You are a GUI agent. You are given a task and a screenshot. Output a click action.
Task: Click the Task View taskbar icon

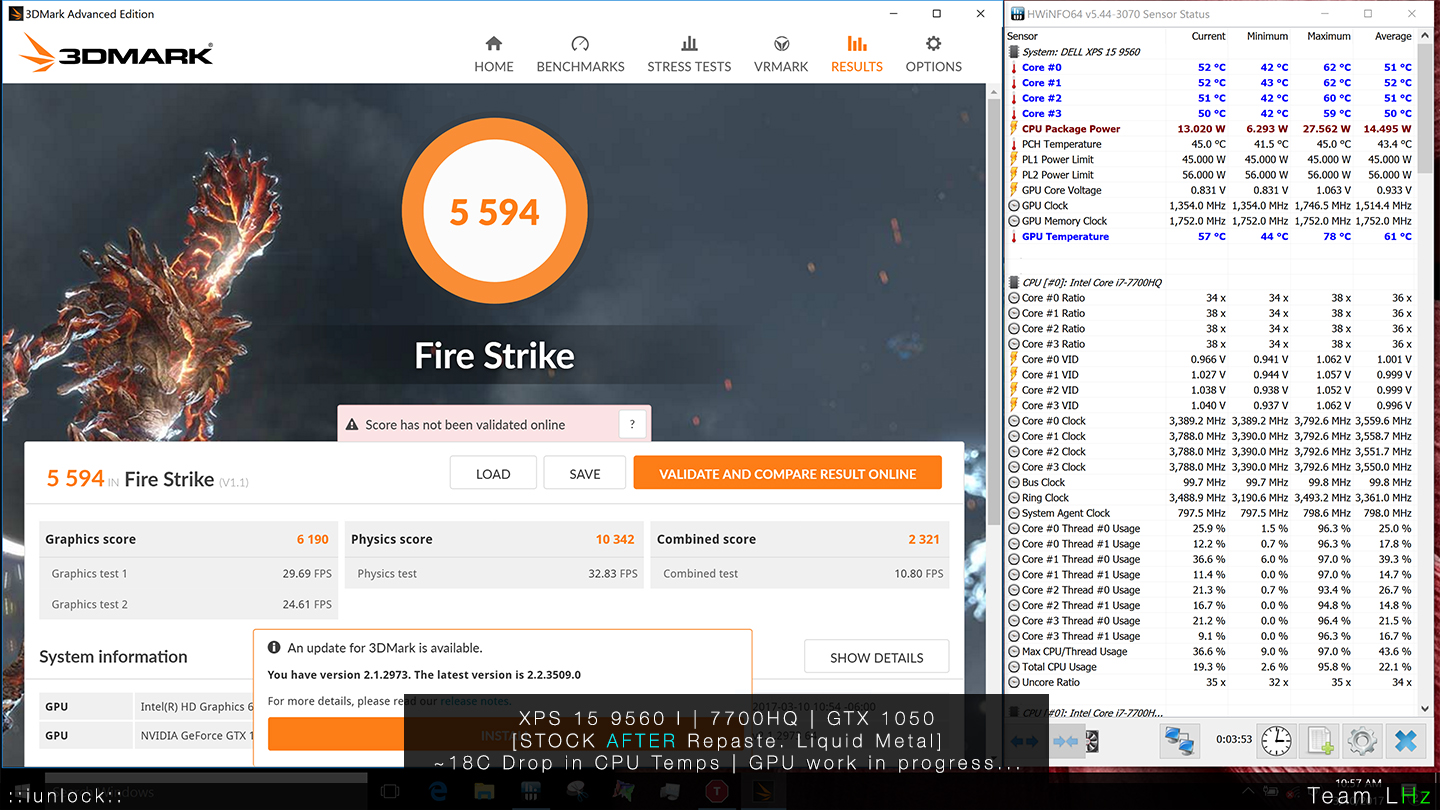(x=390, y=791)
